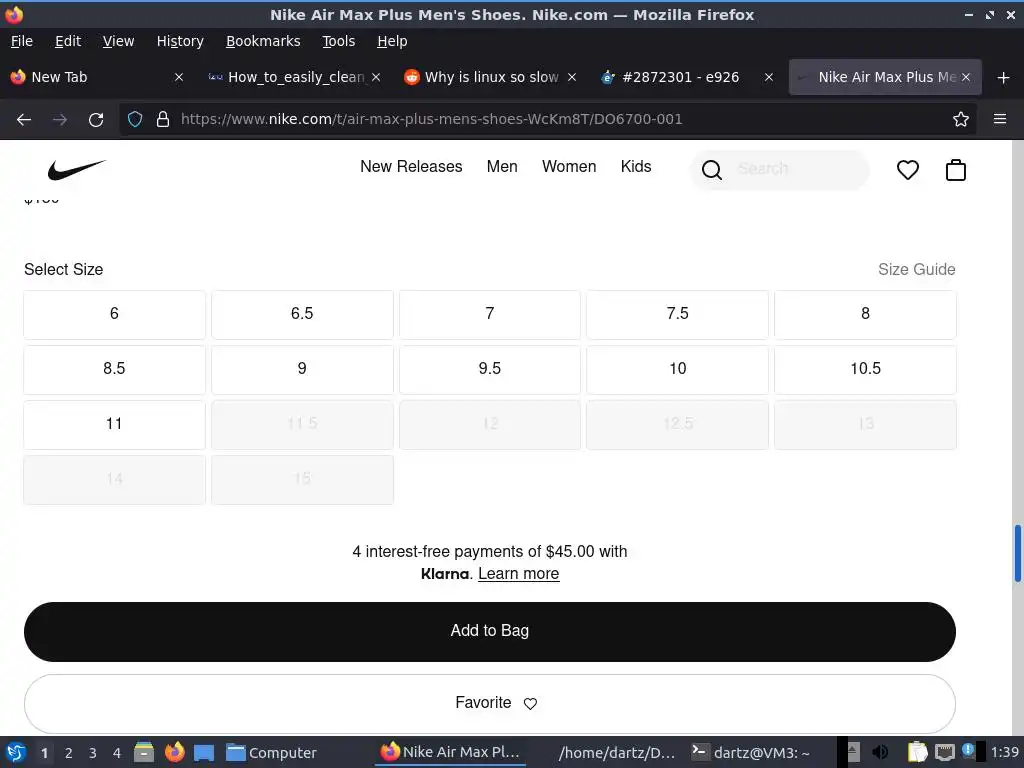The height and width of the screenshot is (768, 1024).
Task: Choose shoe size 11
Action: coord(114,424)
